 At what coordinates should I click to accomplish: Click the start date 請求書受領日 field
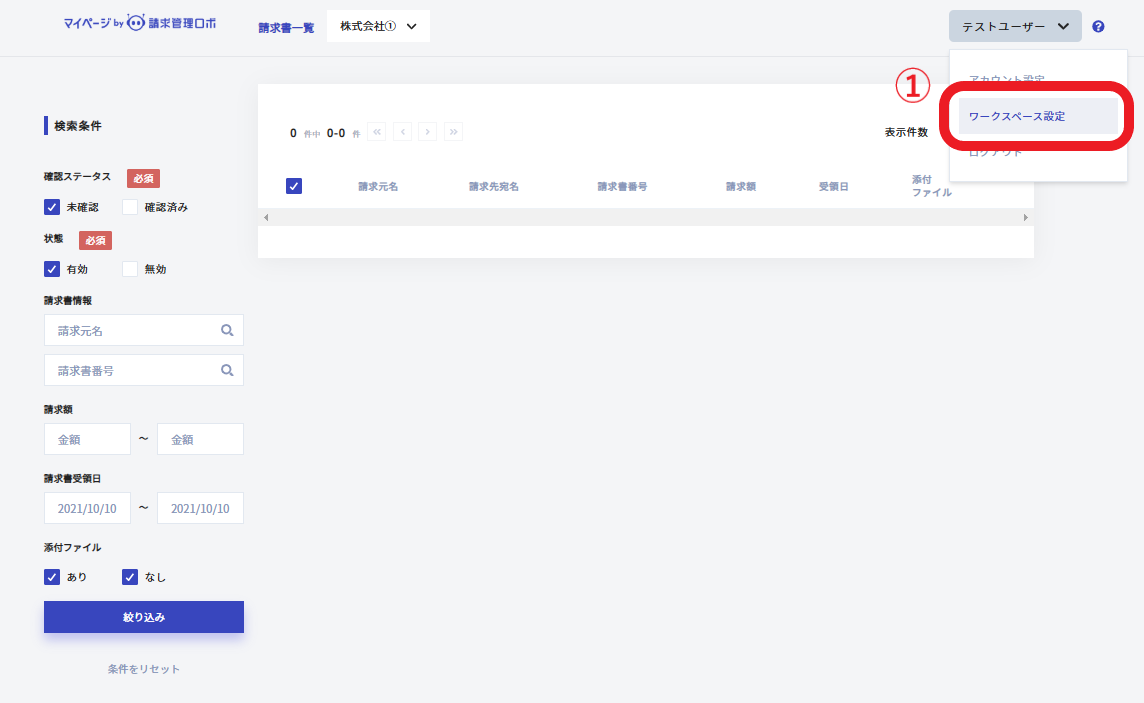tap(87, 508)
